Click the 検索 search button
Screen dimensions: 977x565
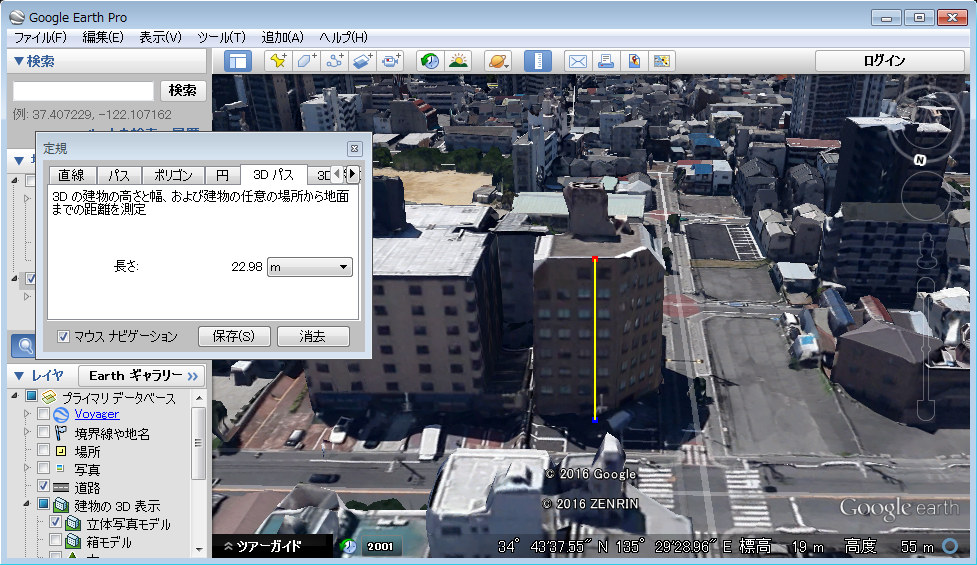pyautogui.click(x=183, y=90)
